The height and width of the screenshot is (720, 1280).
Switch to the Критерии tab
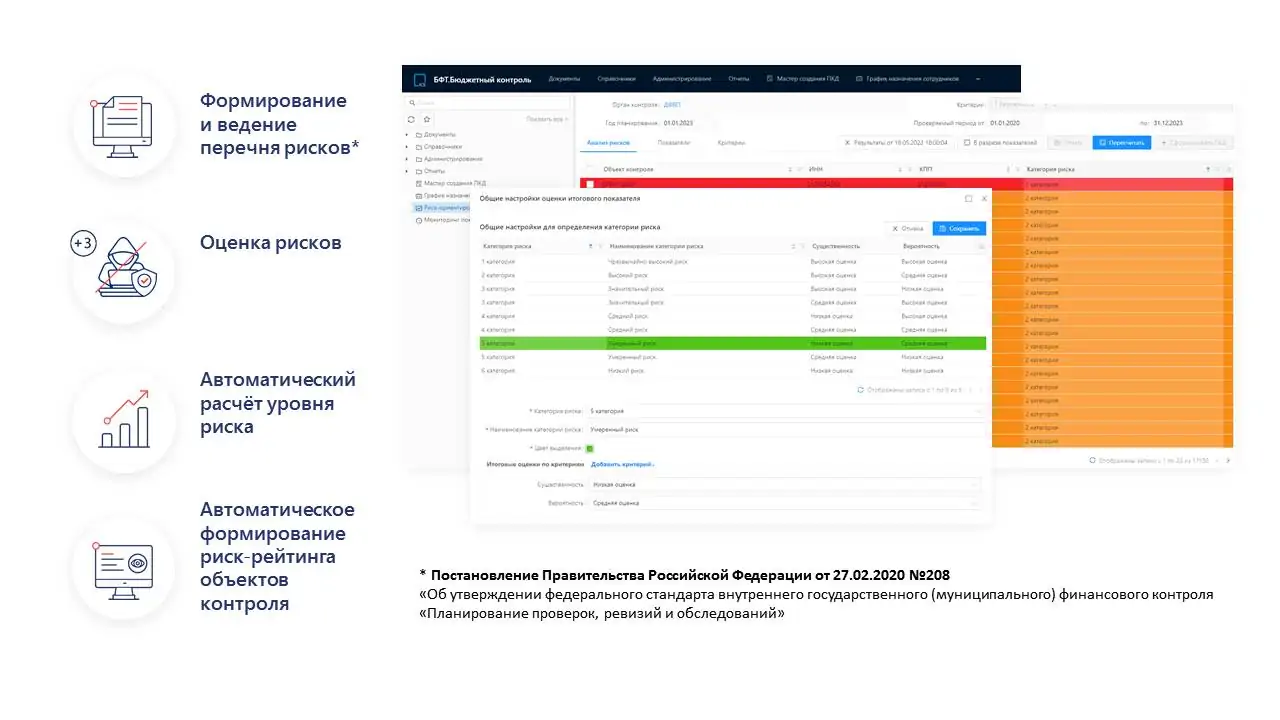[731, 143]
